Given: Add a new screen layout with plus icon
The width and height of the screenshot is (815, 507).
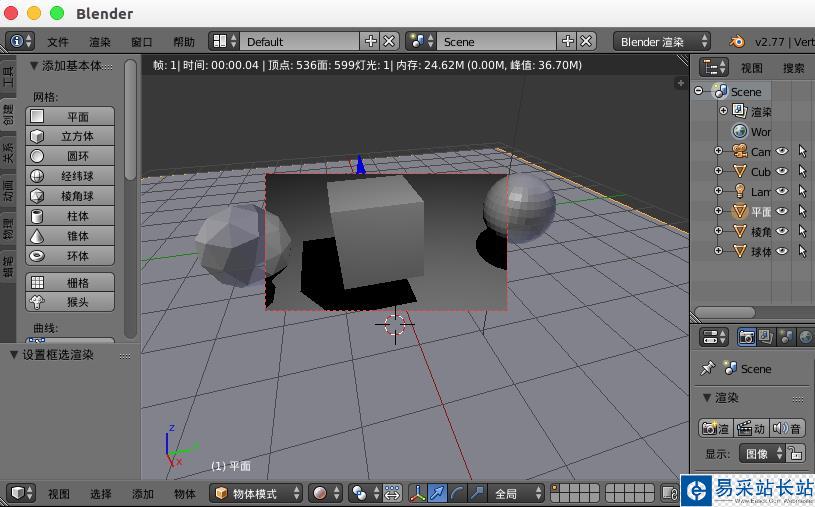Looking at the screenshot, I should pyautogui.click(x=371, y=41).
